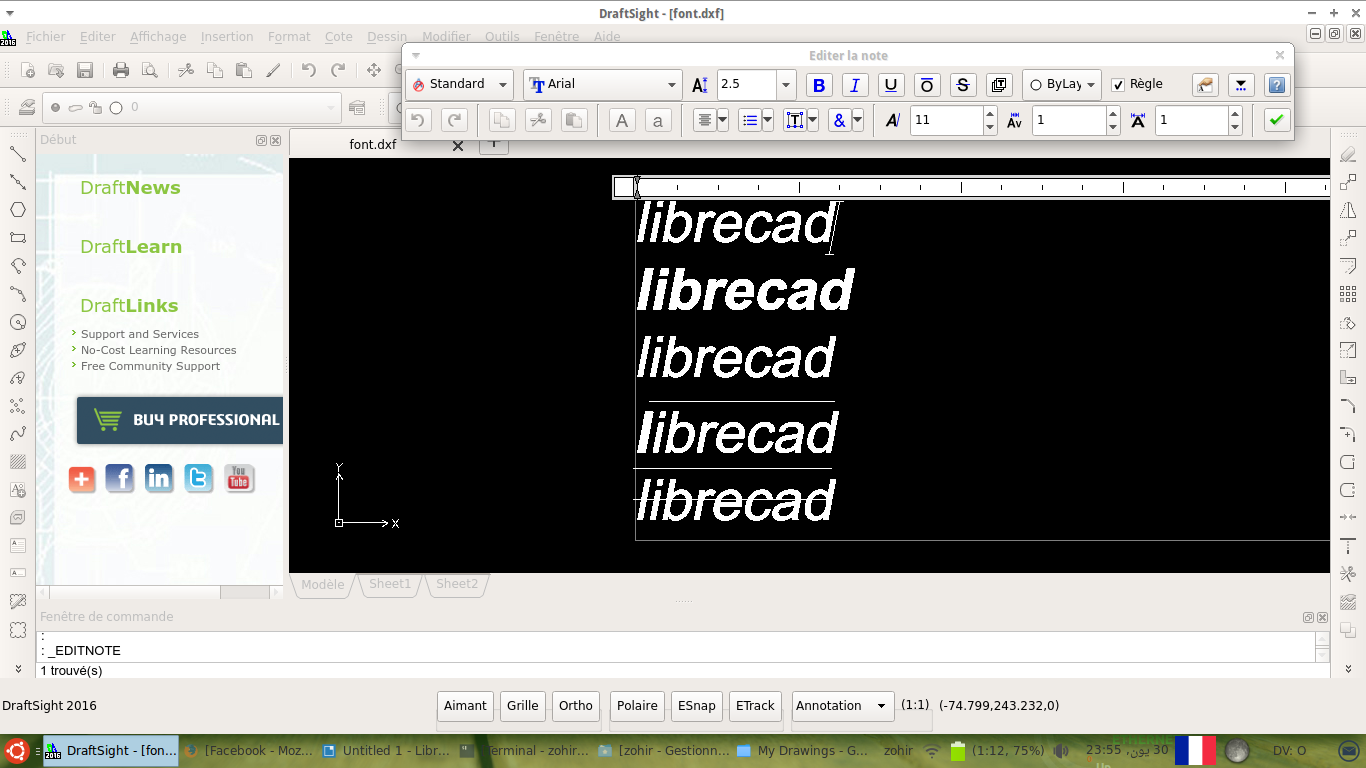The width and height of the screenshot is (1366, 768).
Task: Apply Italic formatting in note editor
Action: click(855, 85)
